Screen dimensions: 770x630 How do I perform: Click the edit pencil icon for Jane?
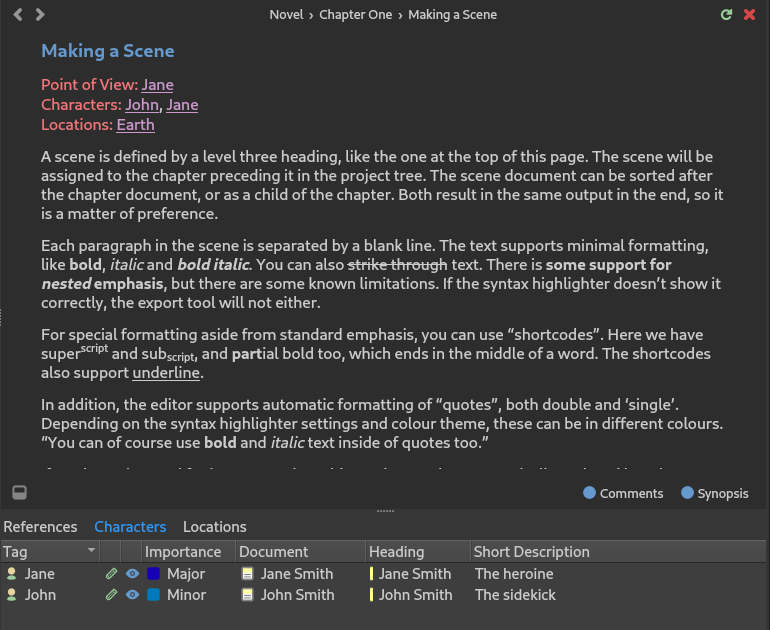click(x=111, y=574)
